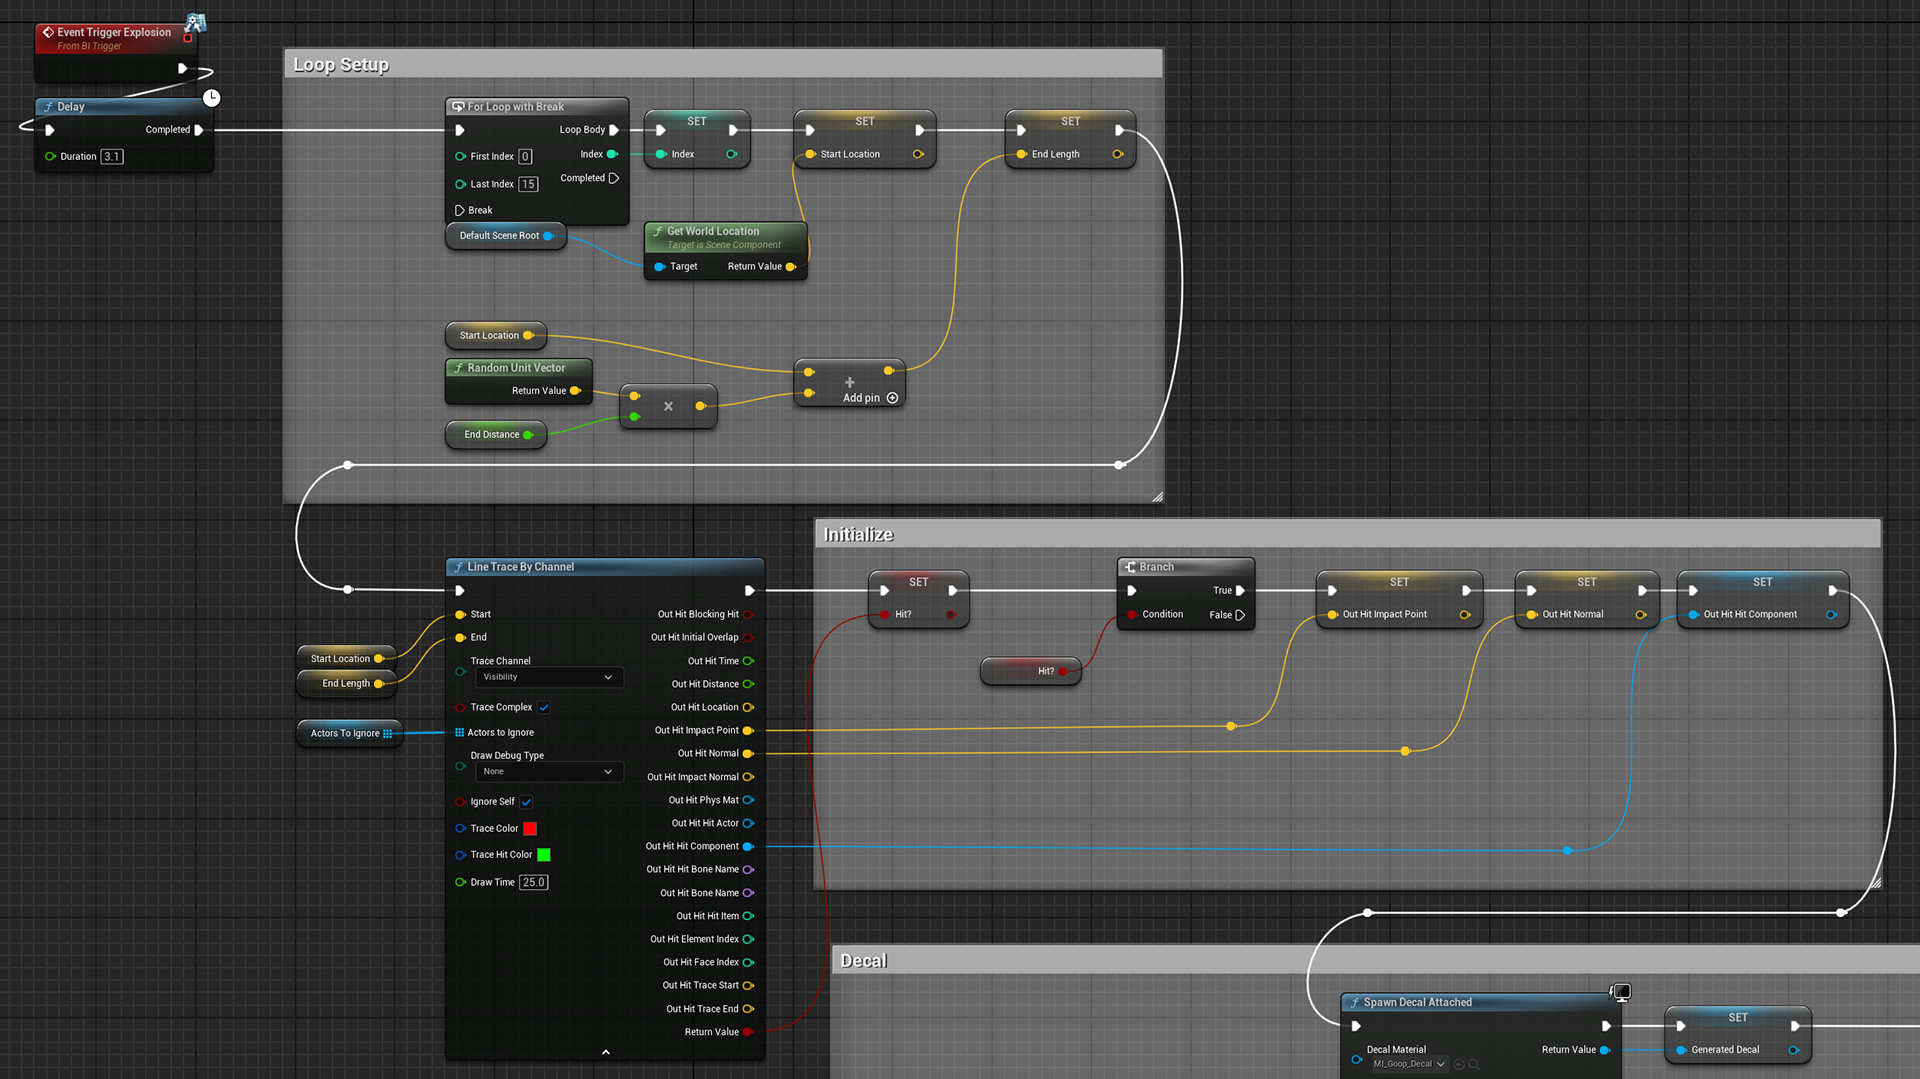
Task: Click the Spawn Decal Attached Return Value pin
Action: pyautogui.click(x=1605, y=1050)
